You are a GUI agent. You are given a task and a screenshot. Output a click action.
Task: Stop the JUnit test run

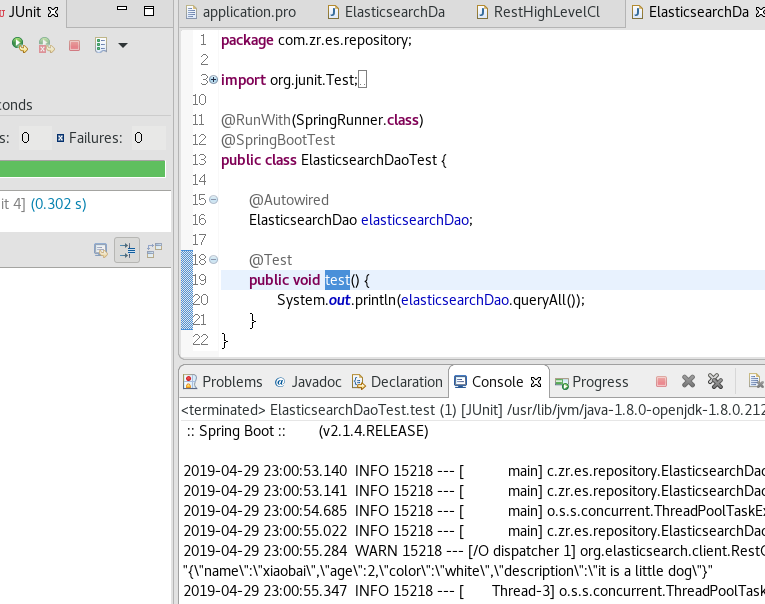point(74,45)
